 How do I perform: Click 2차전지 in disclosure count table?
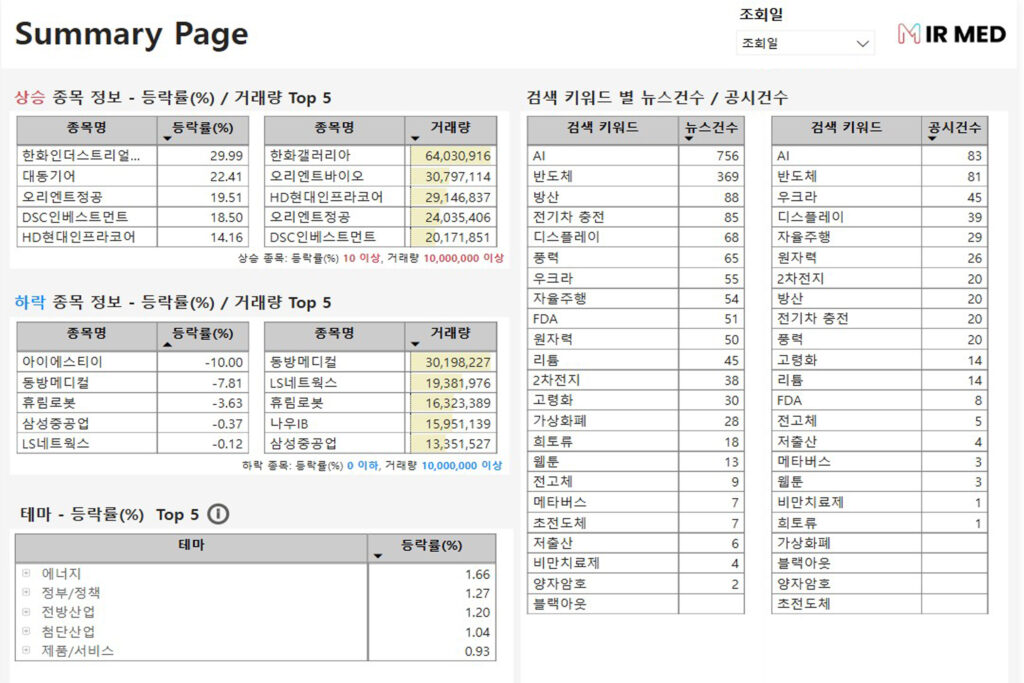coord(801,278)
